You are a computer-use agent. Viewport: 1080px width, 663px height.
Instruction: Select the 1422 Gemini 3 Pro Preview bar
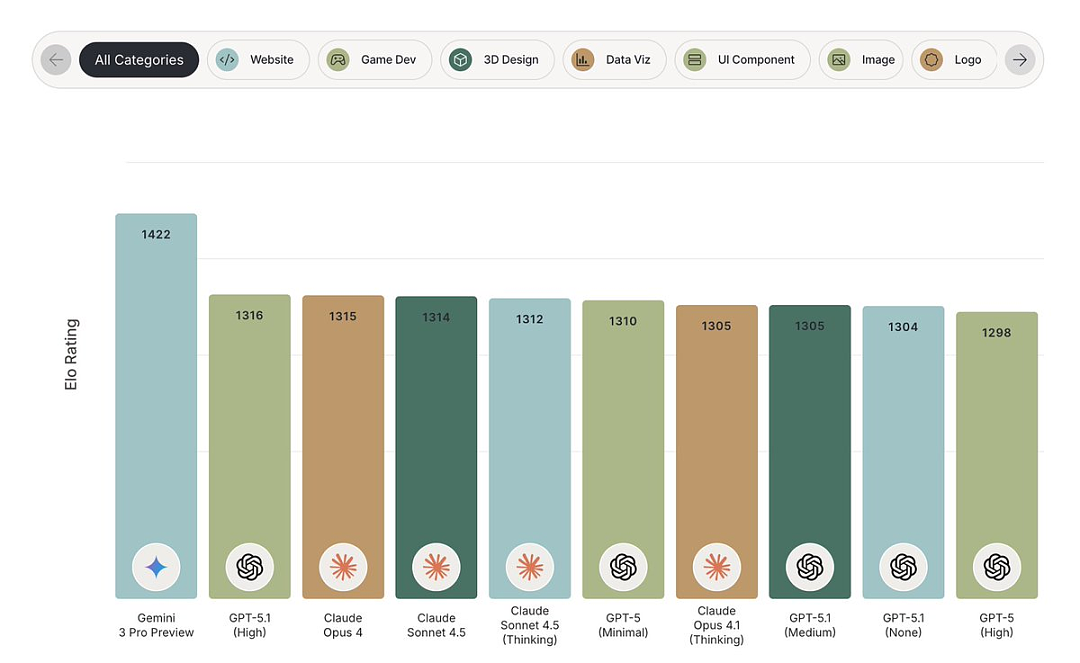pyautogui.click(x=156, y=406)
